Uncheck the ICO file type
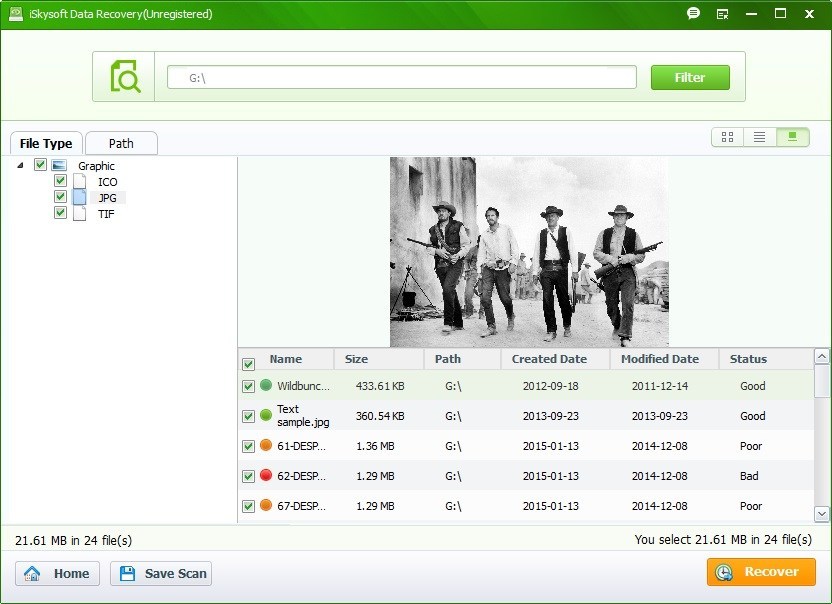This screenshot has width=832, height=604. click(60, 181)
